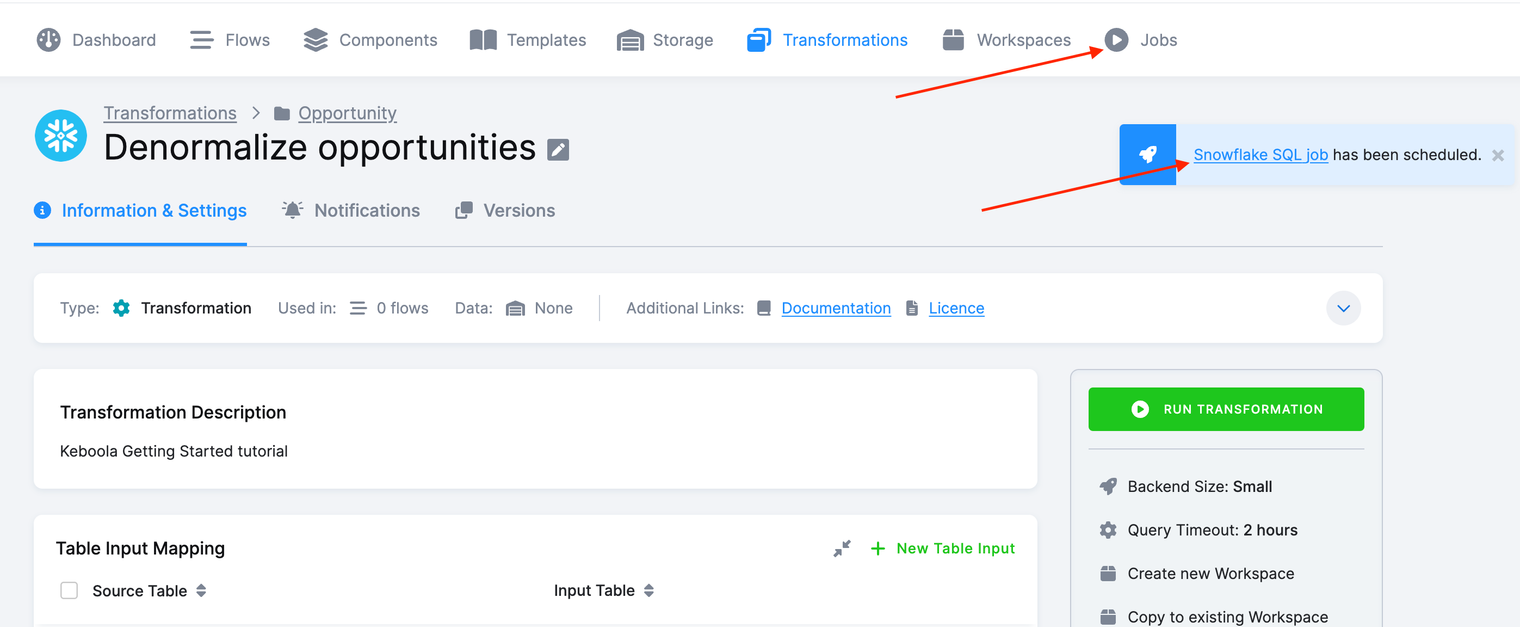Click the Notifications bell icon
The height and width of the screenshot is (627, 1520).
[x=292, y=210]
